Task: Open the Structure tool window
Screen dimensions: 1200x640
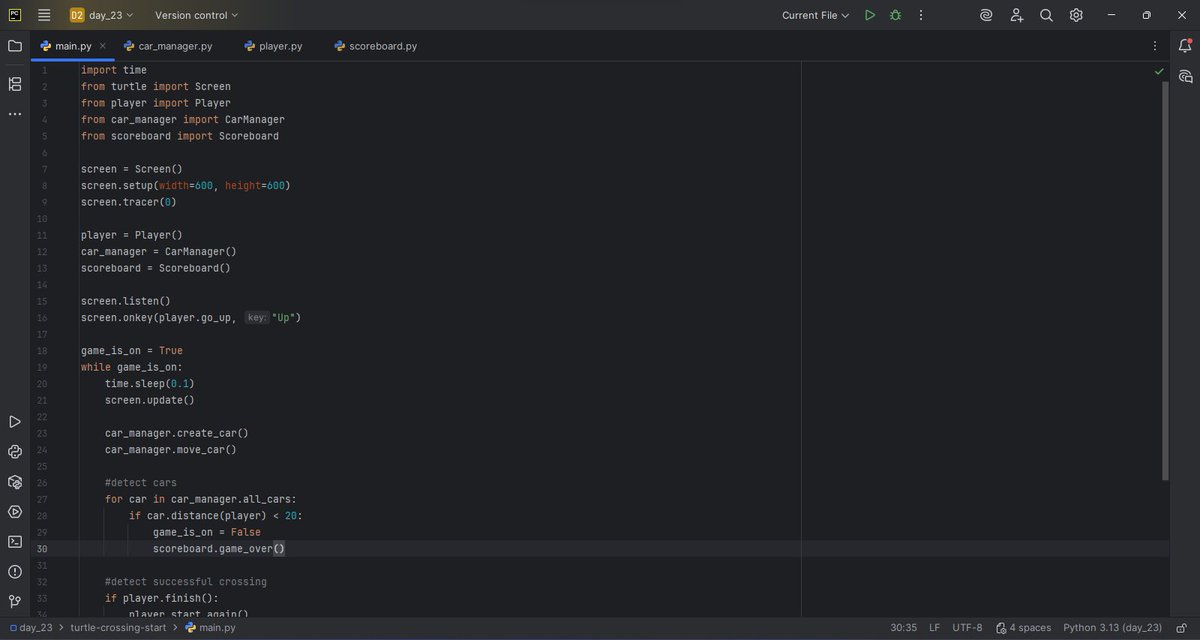Action: click(x=14, y=84)
